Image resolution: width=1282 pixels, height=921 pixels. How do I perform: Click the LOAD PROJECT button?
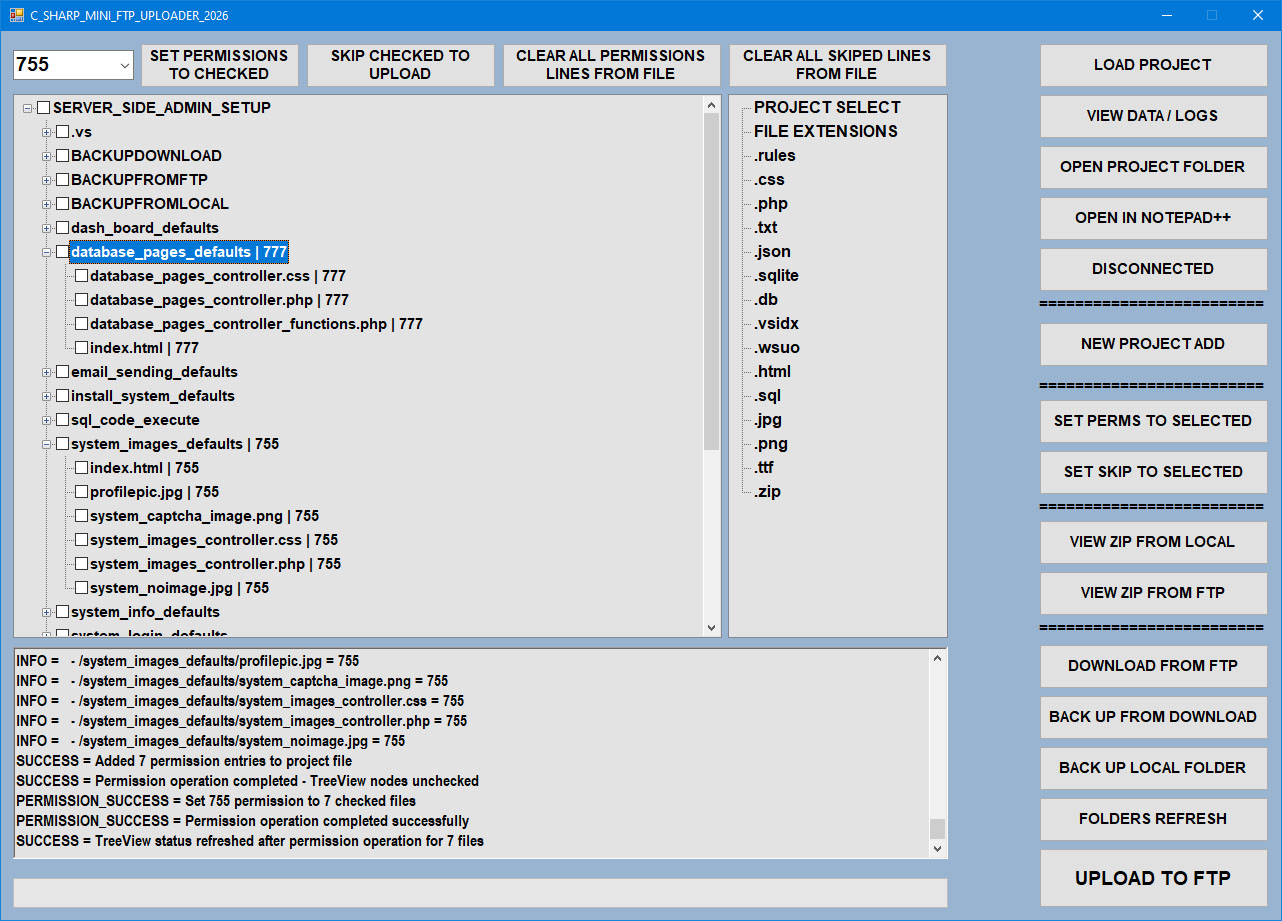[1153, 65]
